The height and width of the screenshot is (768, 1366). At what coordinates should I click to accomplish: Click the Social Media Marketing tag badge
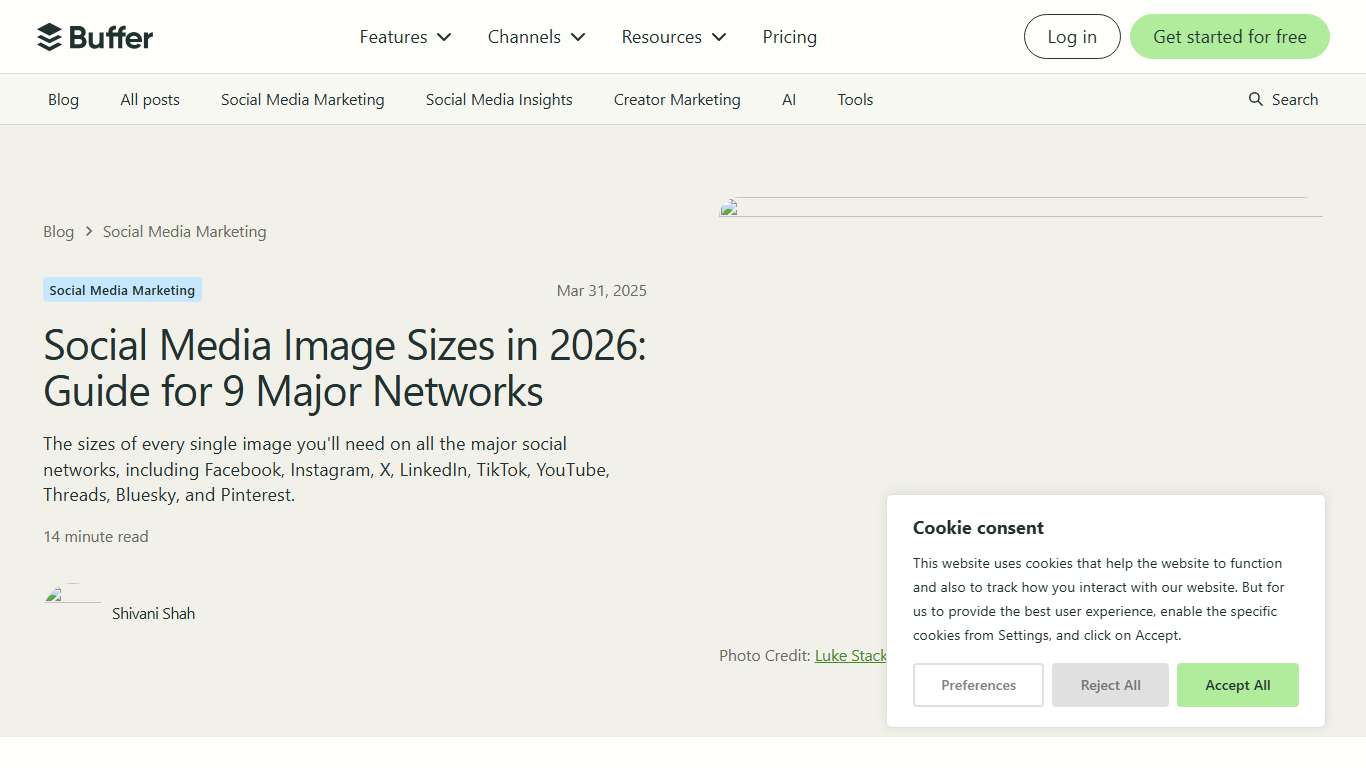click(x=121, y=289)
